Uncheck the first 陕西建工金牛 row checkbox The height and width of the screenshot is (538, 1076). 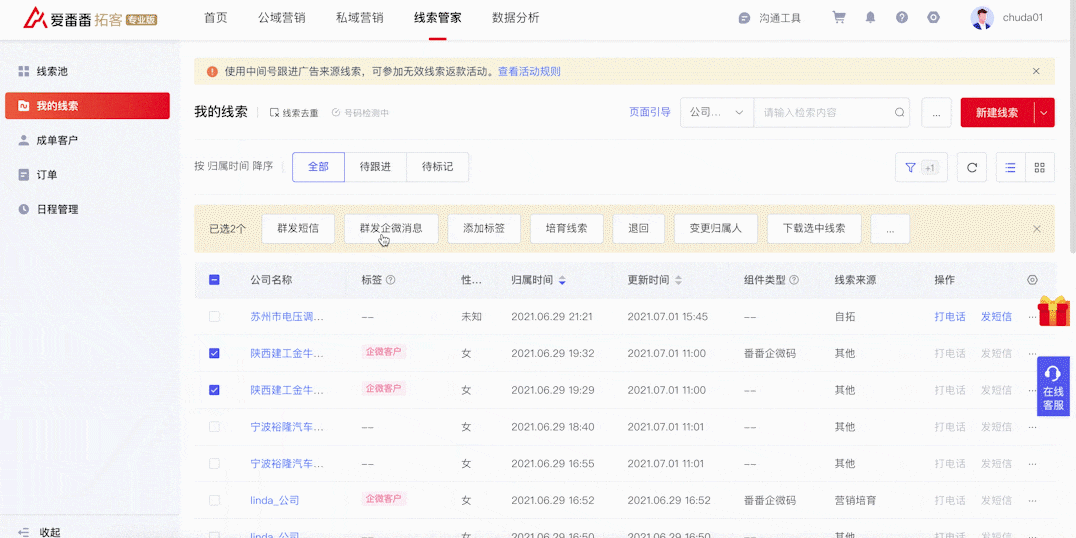click(214, 353)
